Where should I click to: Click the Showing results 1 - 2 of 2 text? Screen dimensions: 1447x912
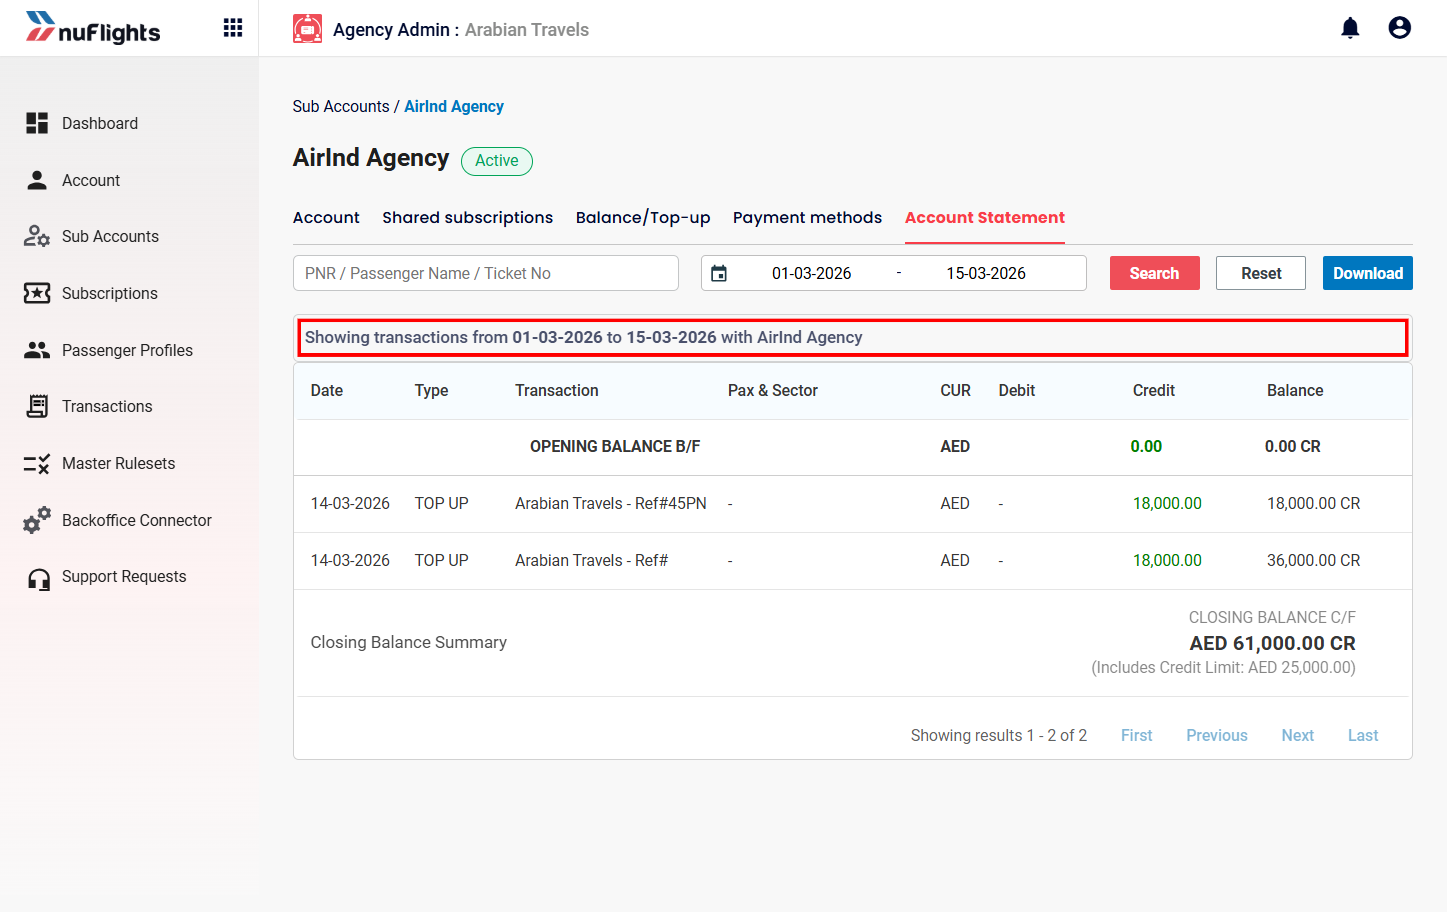pyautogui.click(x=998, y=735)
